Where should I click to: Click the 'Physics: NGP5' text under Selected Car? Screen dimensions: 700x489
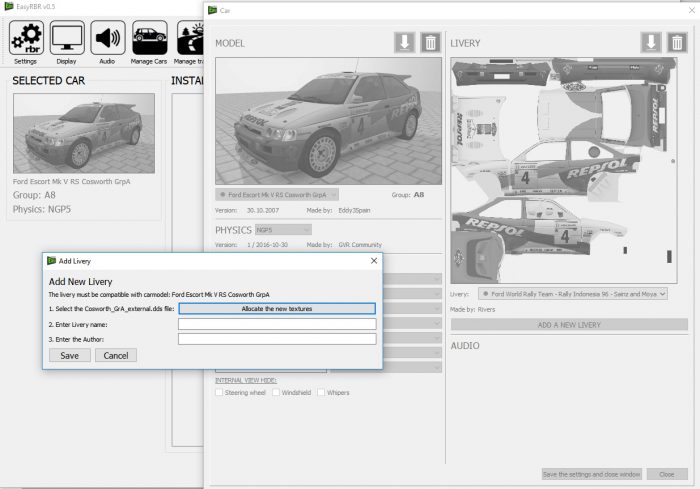pyautogui.click(x=42, y=209)
